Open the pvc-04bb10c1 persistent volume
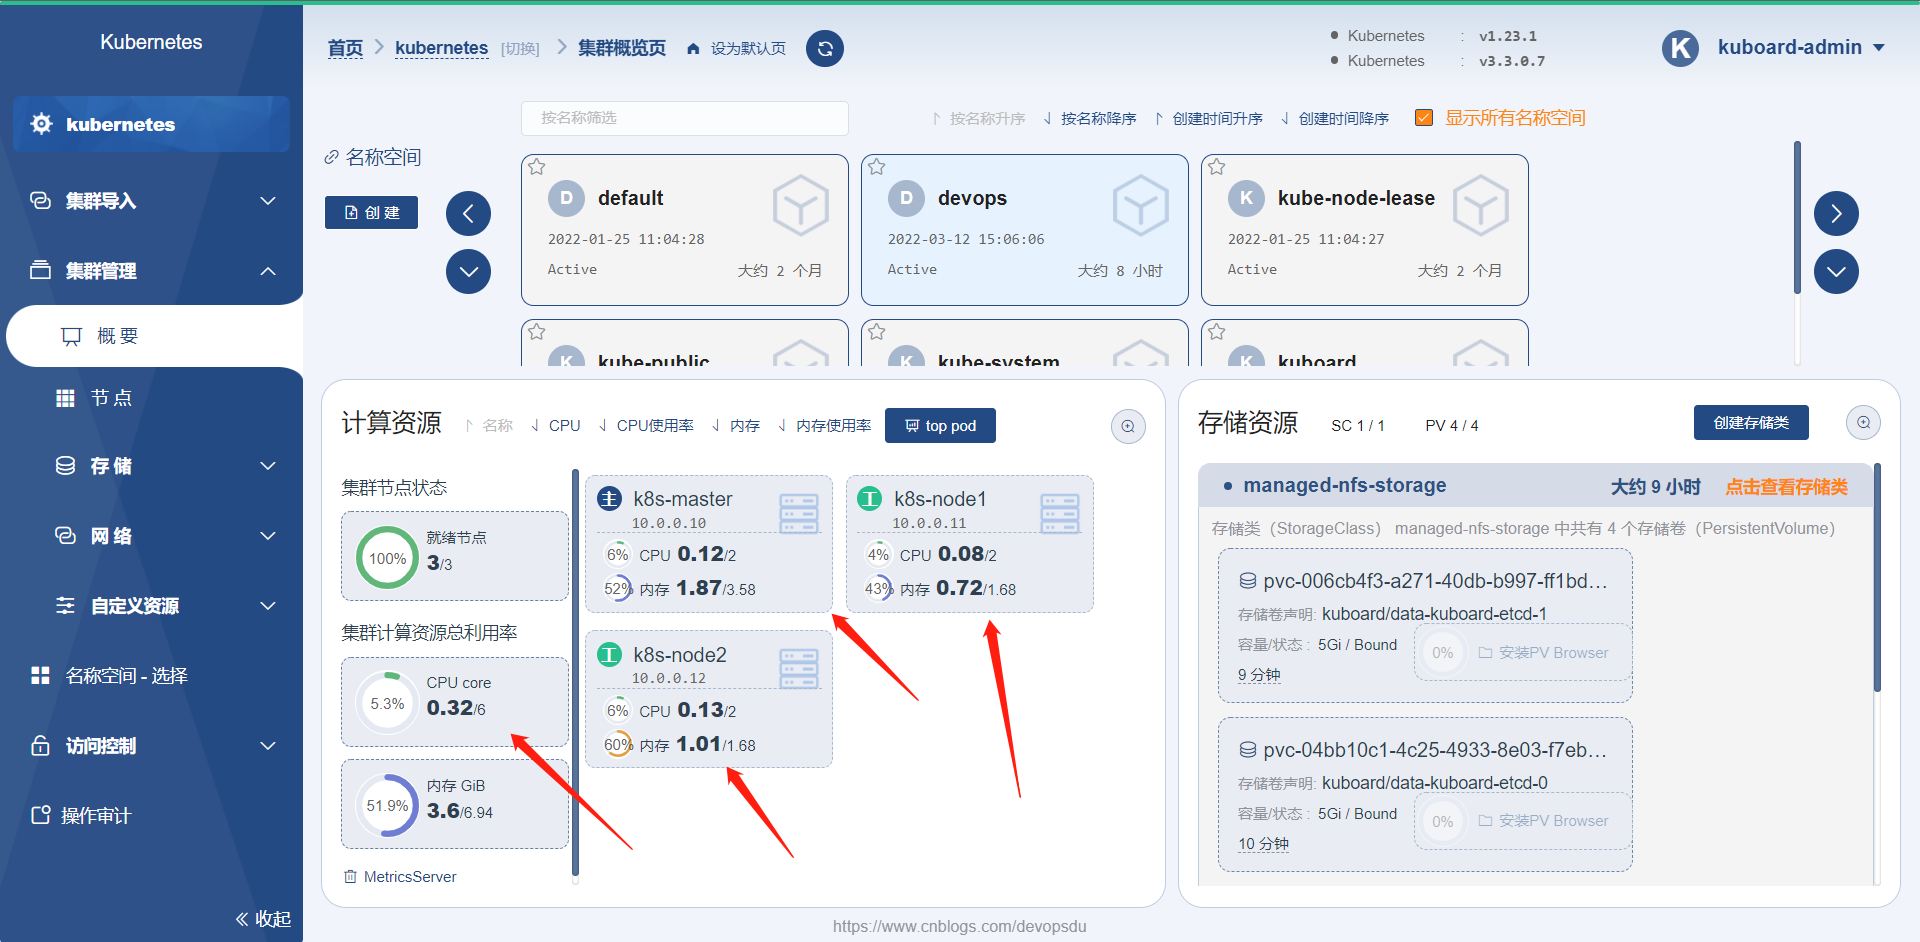This screenshot has width=1920, height=942. click(x=1424, y=750)
